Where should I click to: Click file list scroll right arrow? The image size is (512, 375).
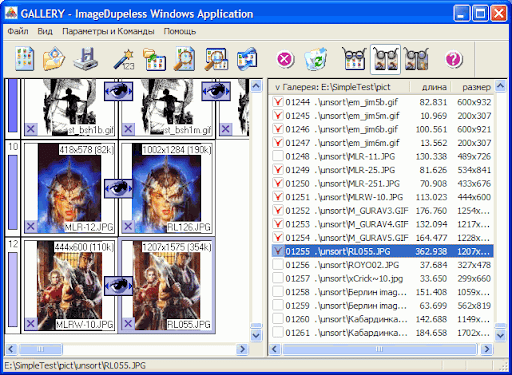point(487,349)
